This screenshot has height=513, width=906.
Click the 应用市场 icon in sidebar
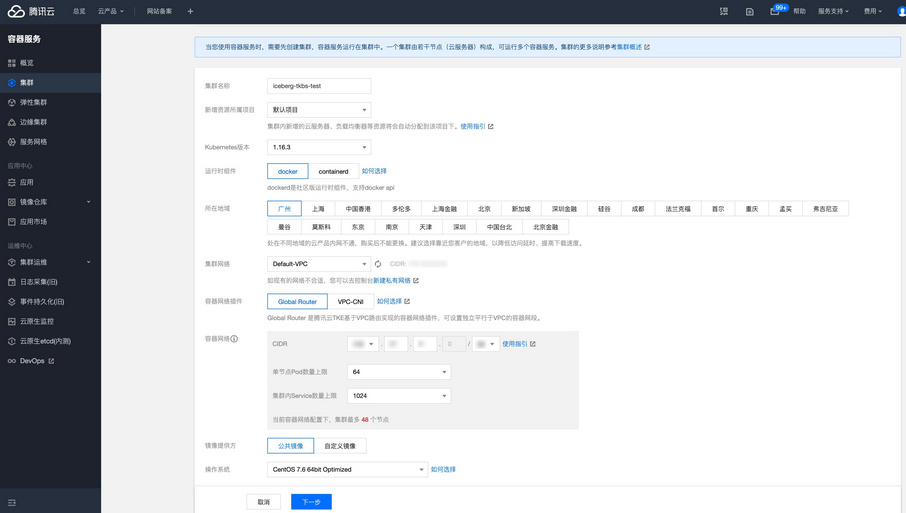12,221
